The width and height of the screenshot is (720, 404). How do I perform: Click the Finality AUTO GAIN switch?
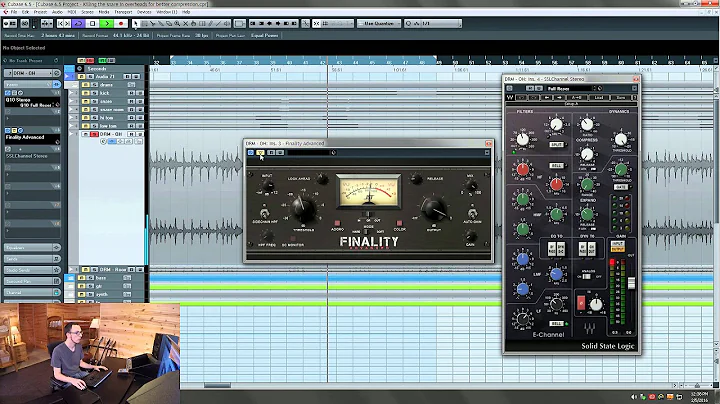pyautogui.click(x=472, y=213)
